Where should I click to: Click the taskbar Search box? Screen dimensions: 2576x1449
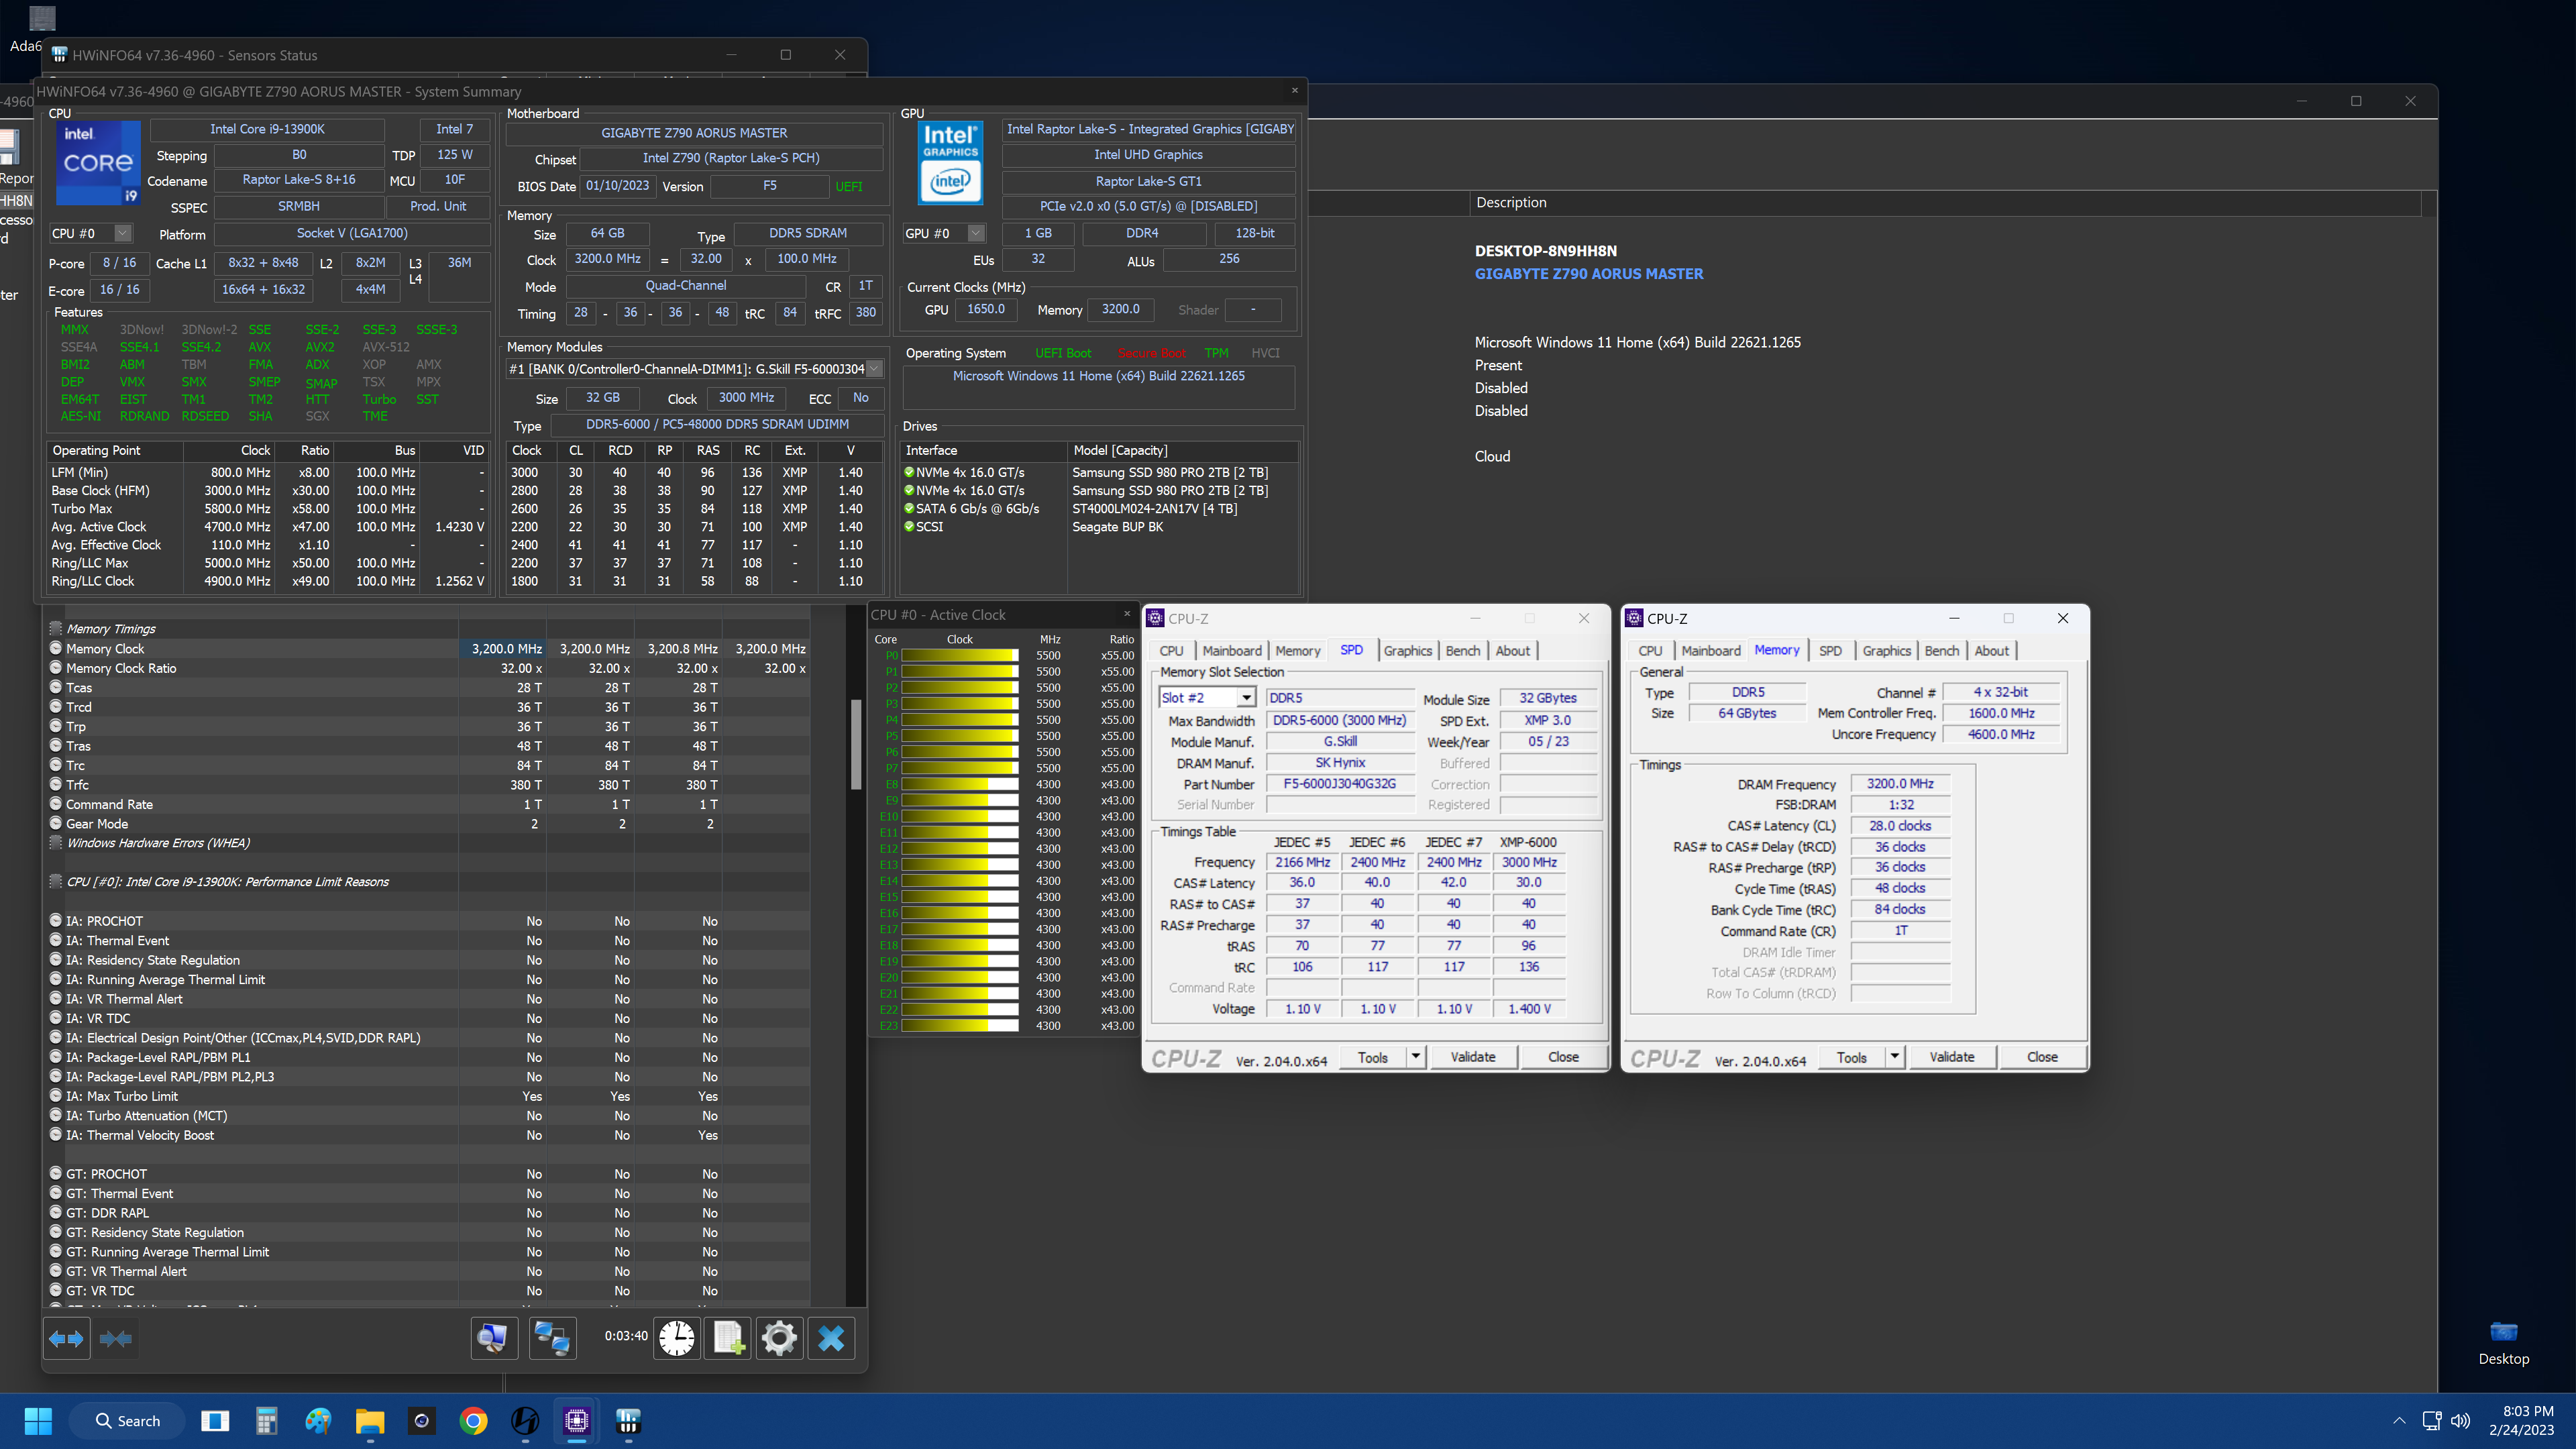click(x=127, y=1421)
